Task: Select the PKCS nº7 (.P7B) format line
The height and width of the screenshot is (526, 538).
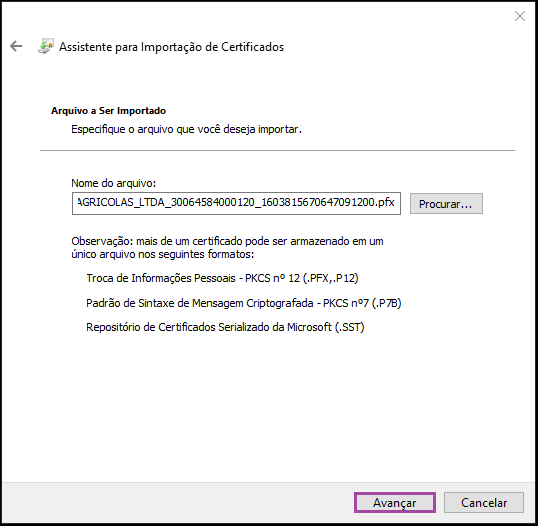Action: pos(244,303)
